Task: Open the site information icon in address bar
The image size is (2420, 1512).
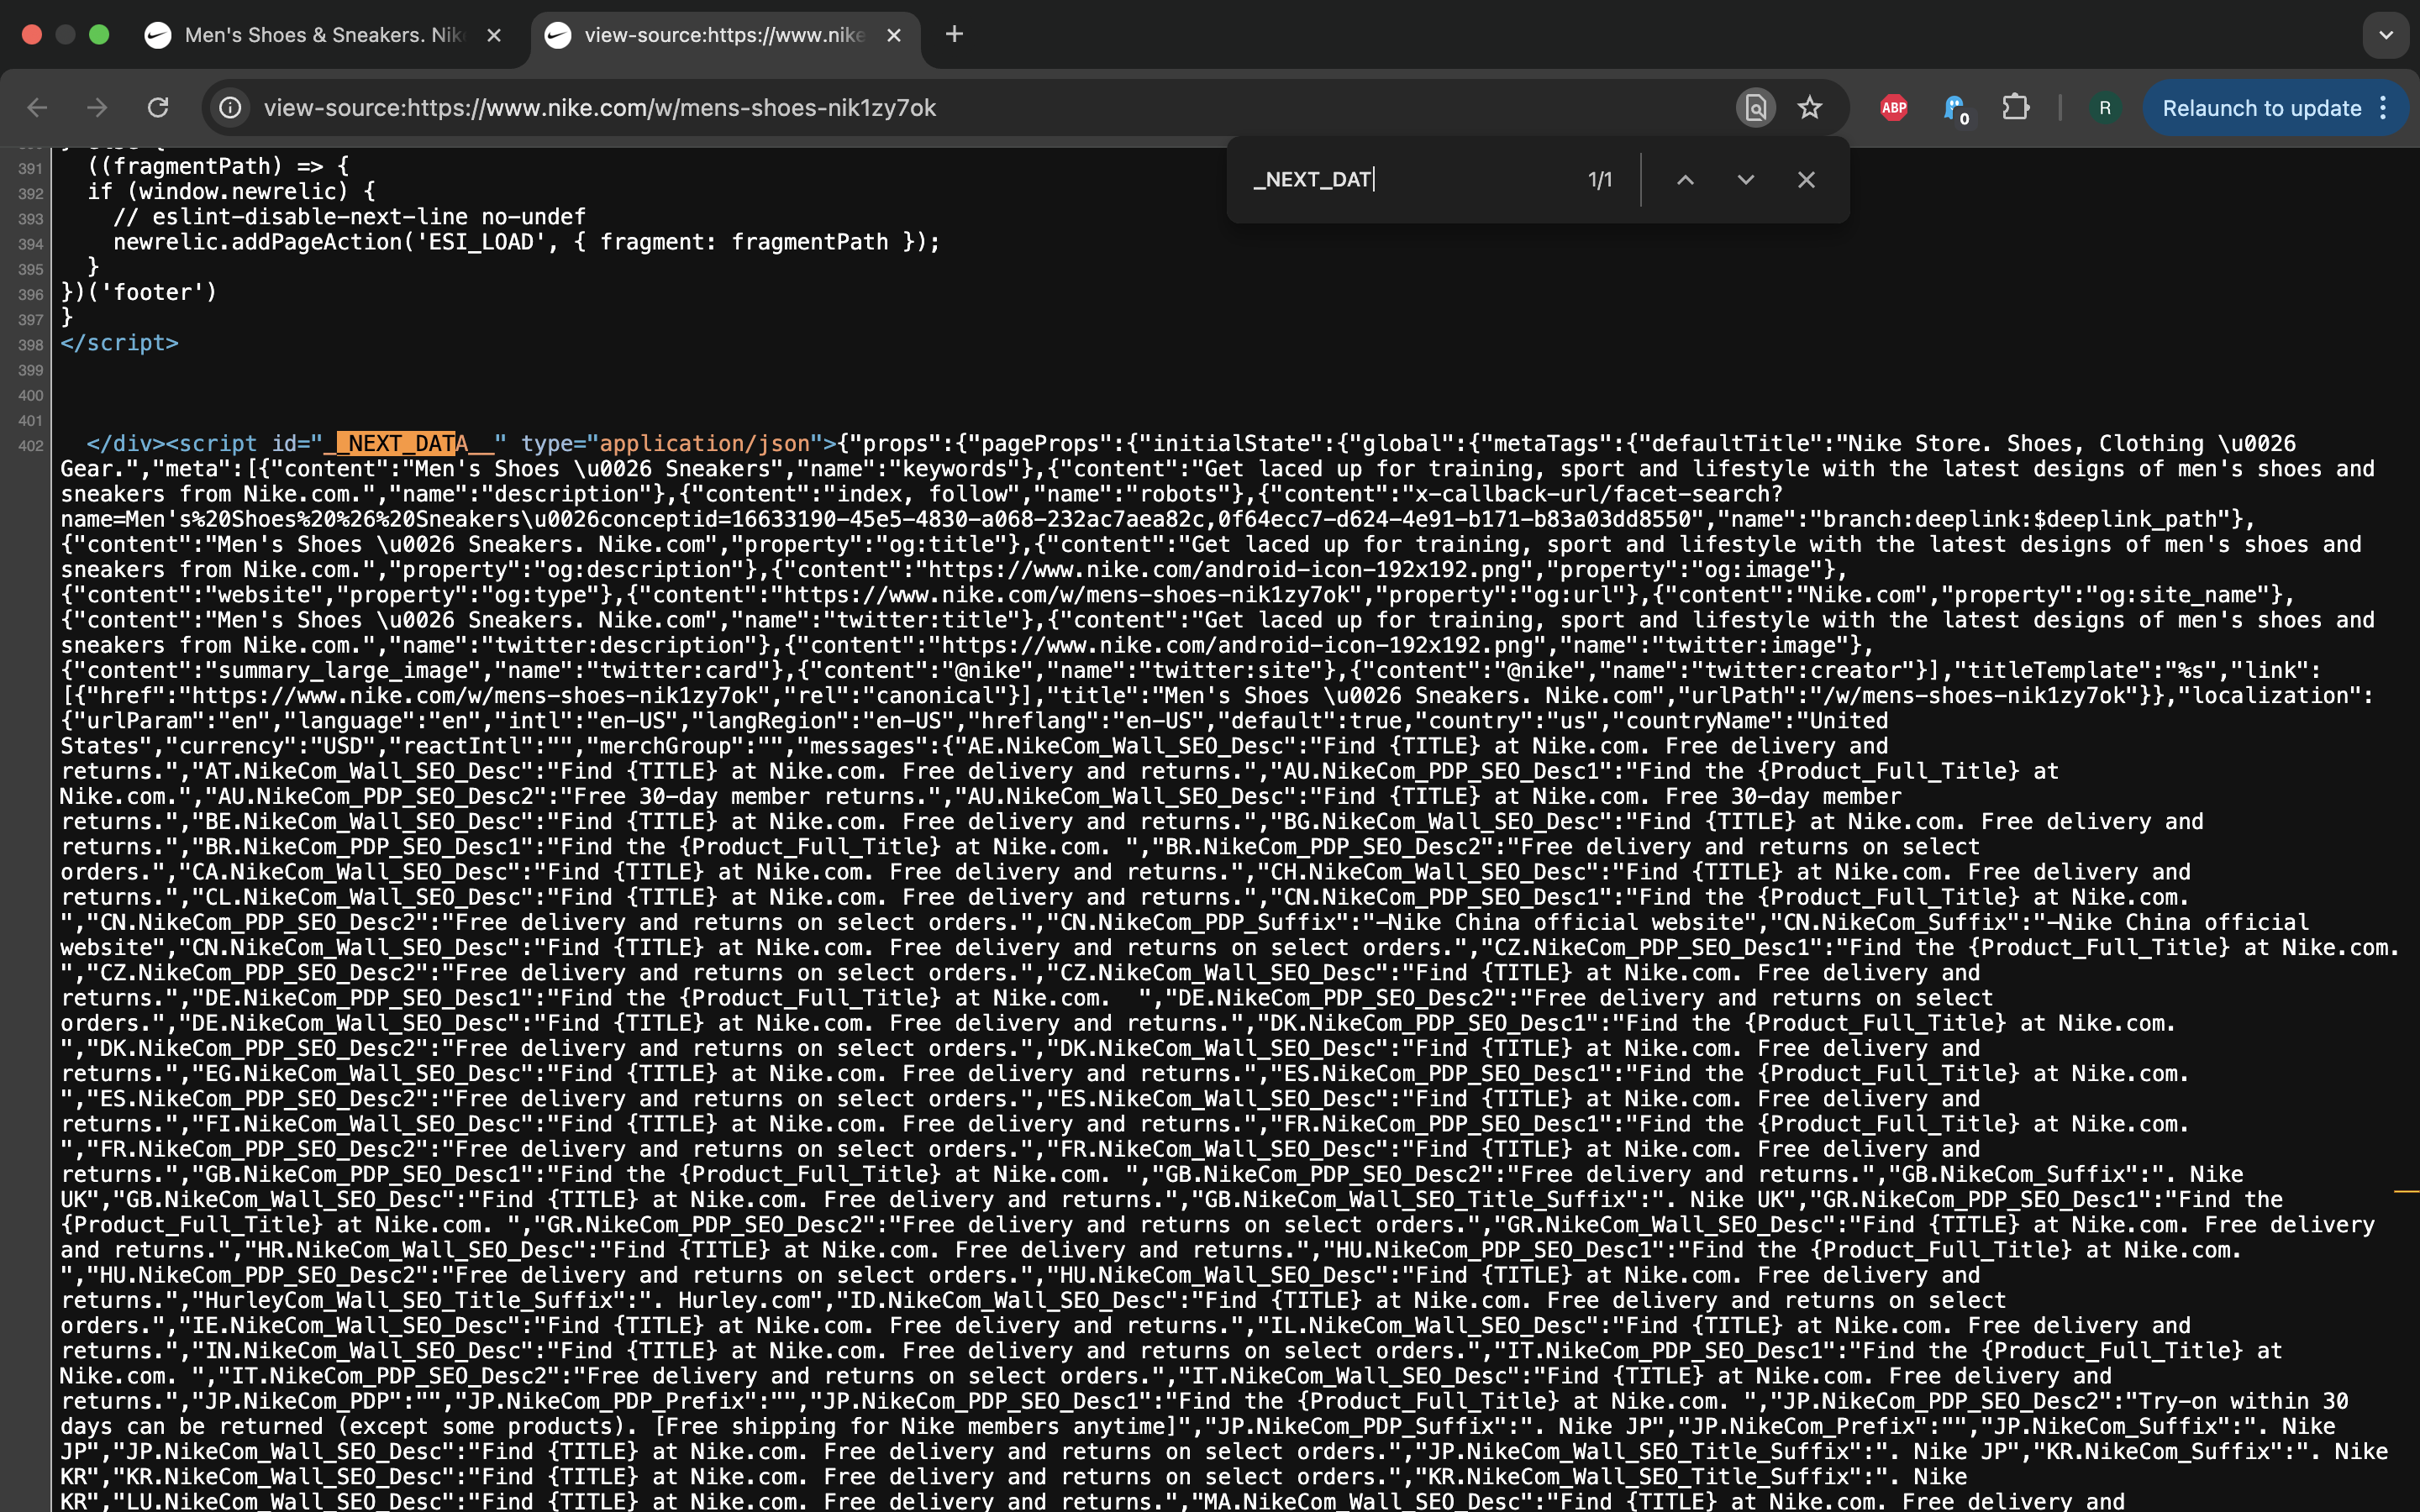Action: (231, 108)
